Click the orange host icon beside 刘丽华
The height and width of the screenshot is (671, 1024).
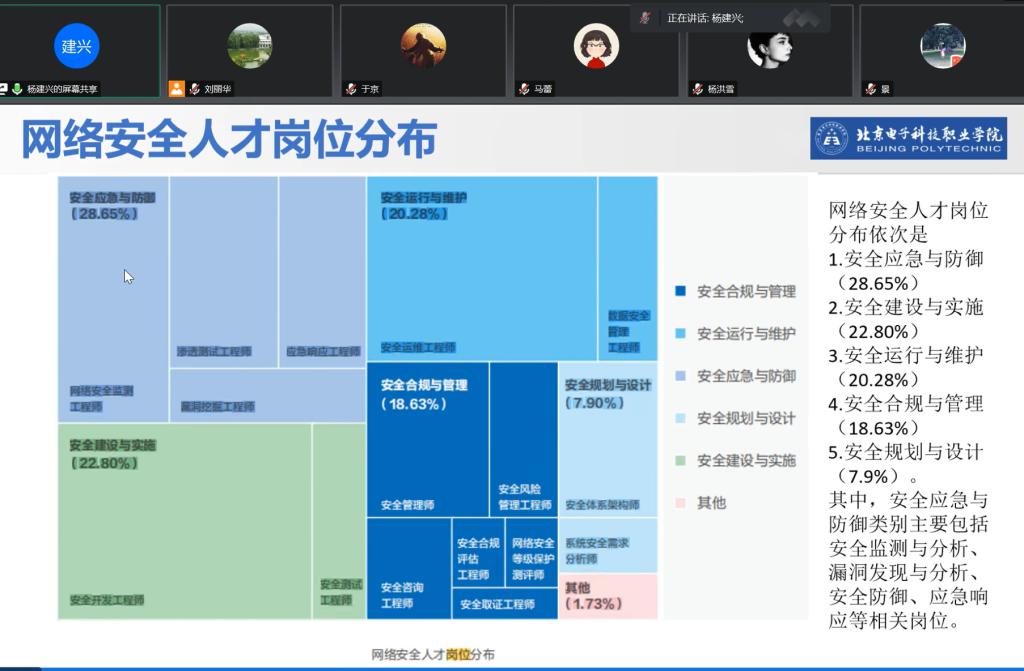click(177, 89)
